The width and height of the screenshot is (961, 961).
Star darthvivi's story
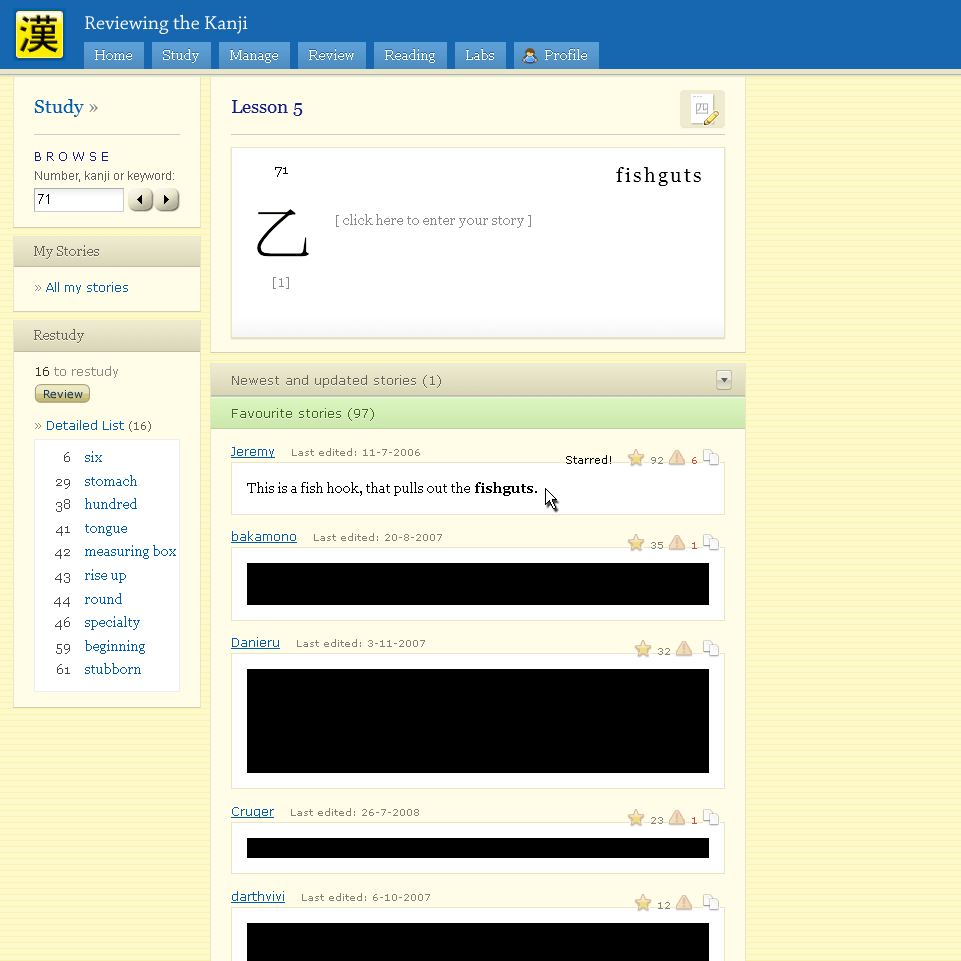click(643, 903)
